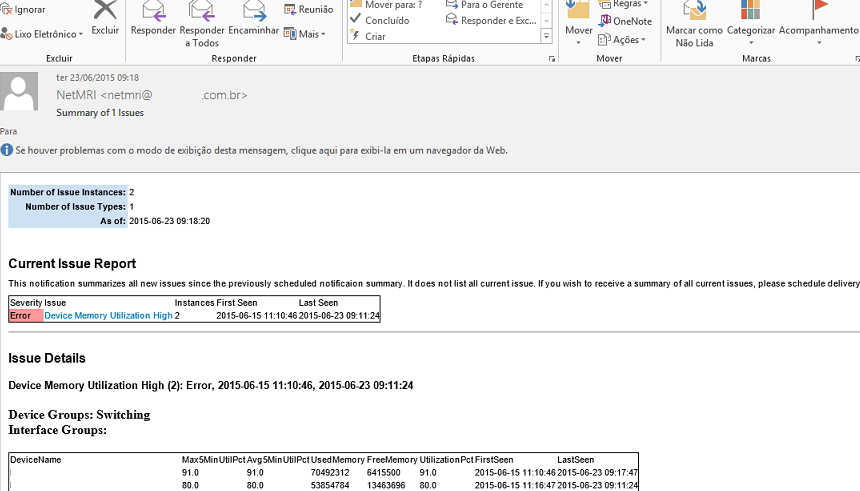Open the Lixo Eletrônico dropdown
Image resolution: width=860 pixels, height=491 pixels.
pyautogui.click(x=43, y=35)
